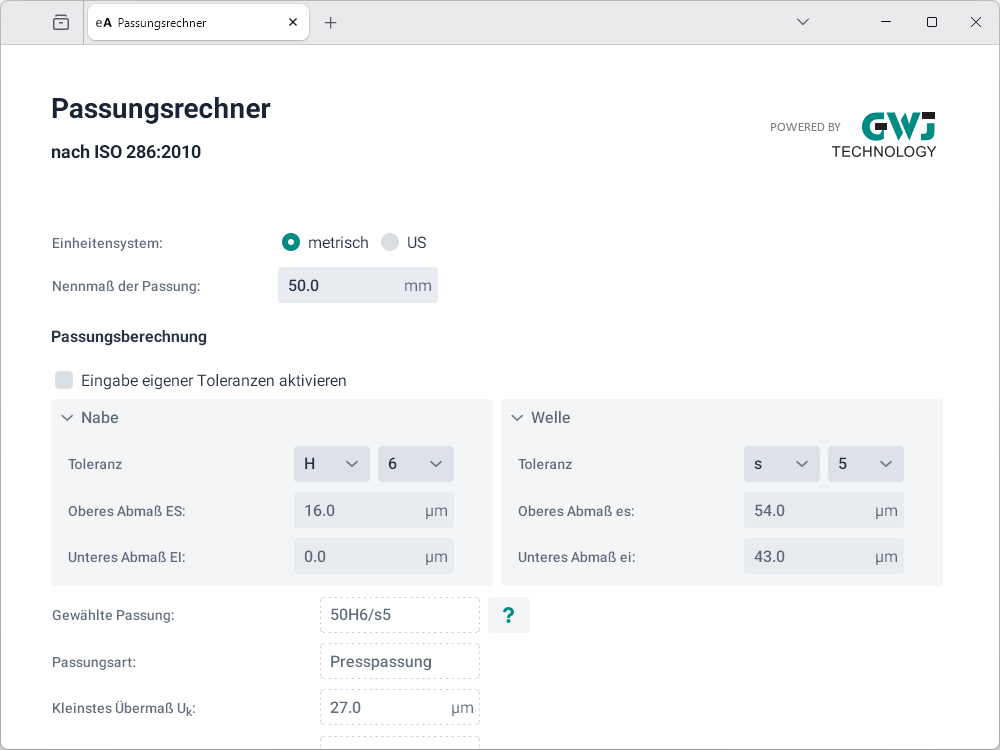Viewport: 1000px width, 750px height.
Task: Collapse the Nabe section
Action: coord(67,418)
